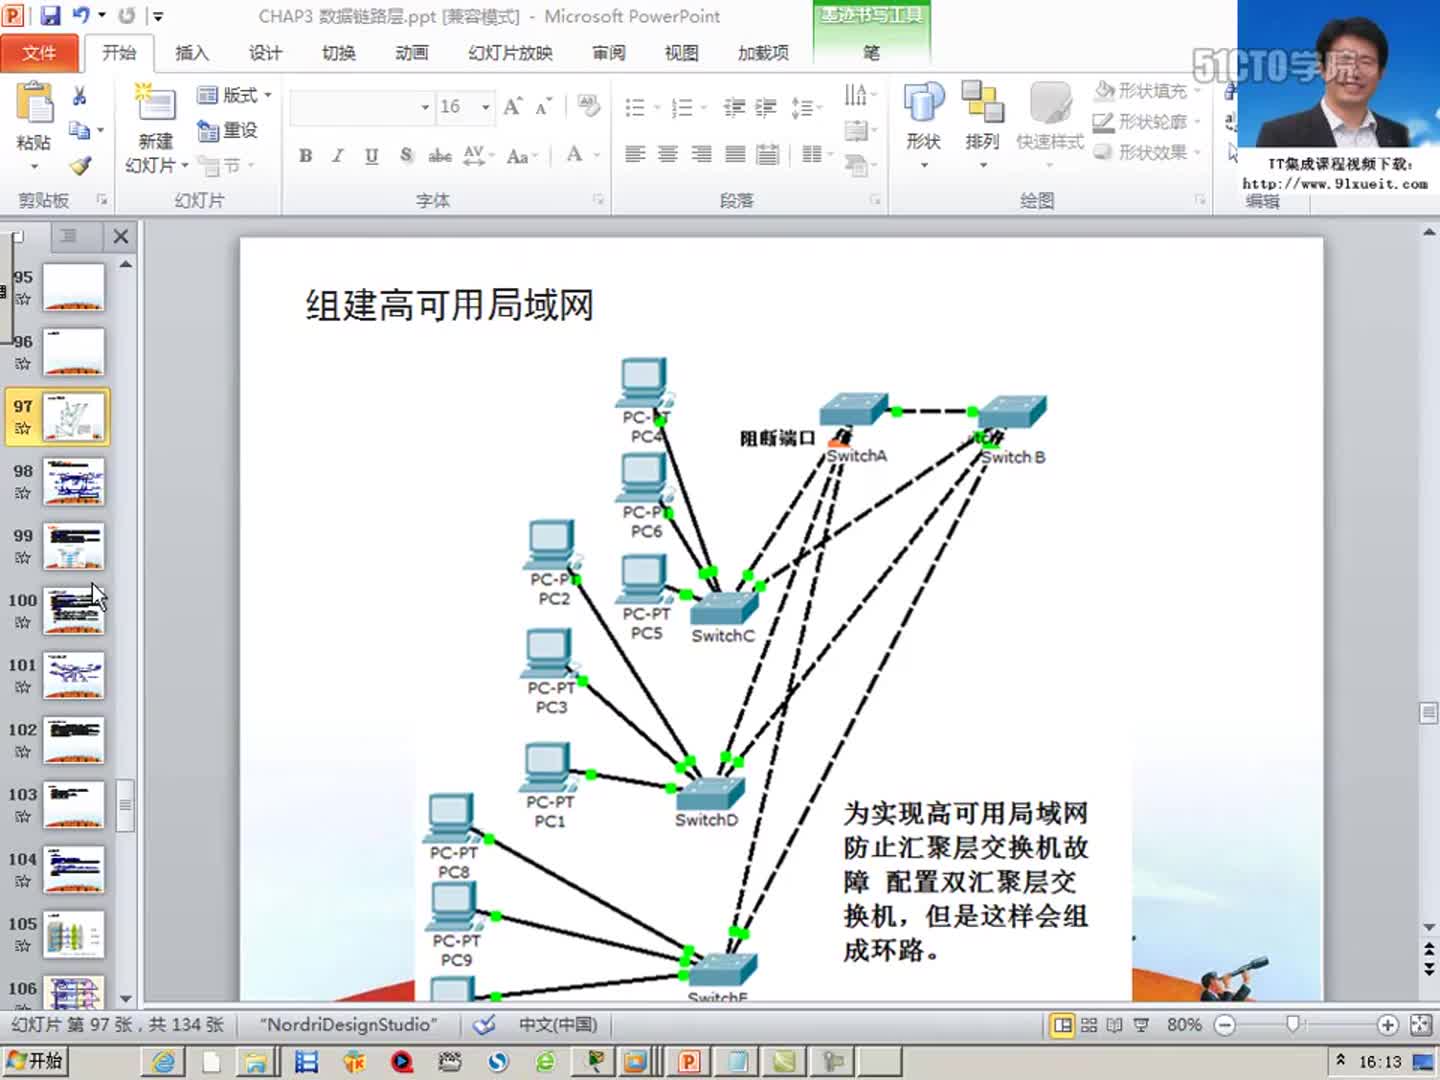
Task: Open the File (文件) tab
Action: (x=39, y=53)
